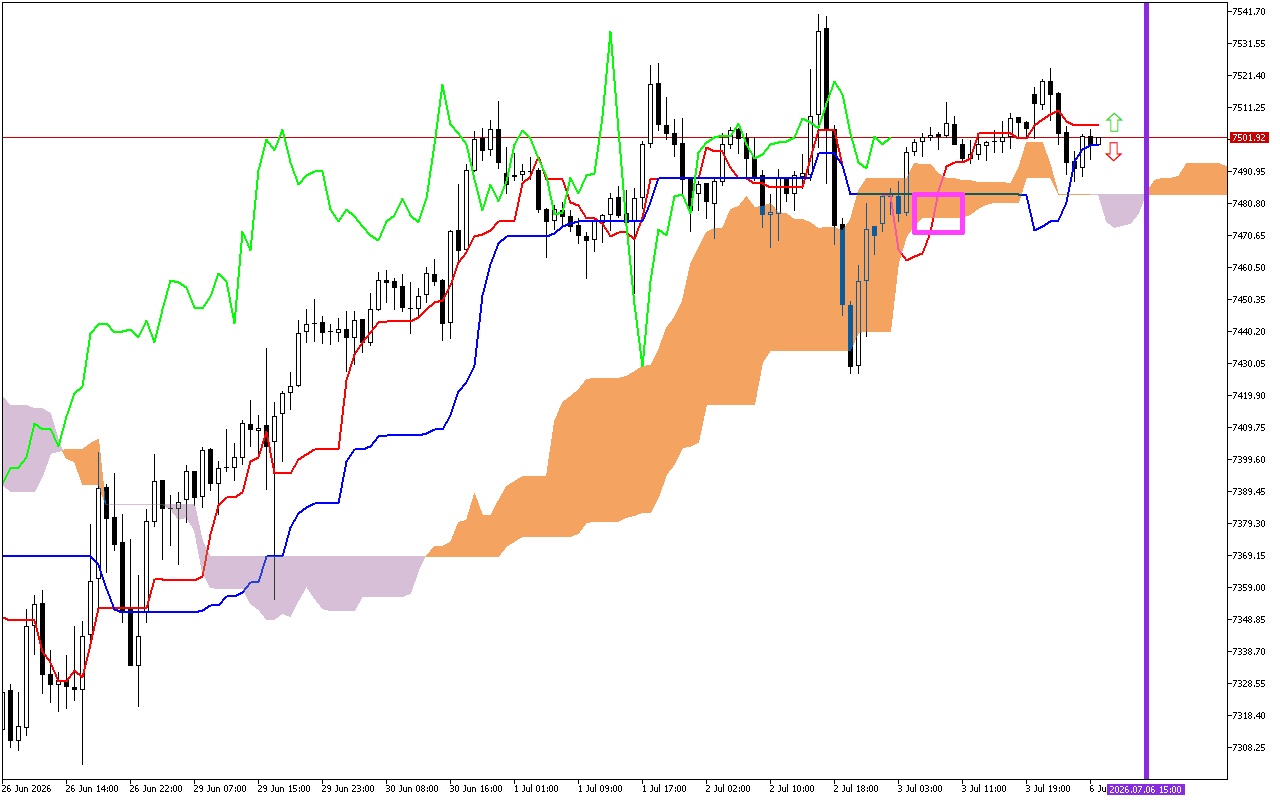The height and width of the screenshot is (800, 1280).
Task: Click time axis label 3 Jul 03:00
Action: pyautogui.click(x=921, y=788)
